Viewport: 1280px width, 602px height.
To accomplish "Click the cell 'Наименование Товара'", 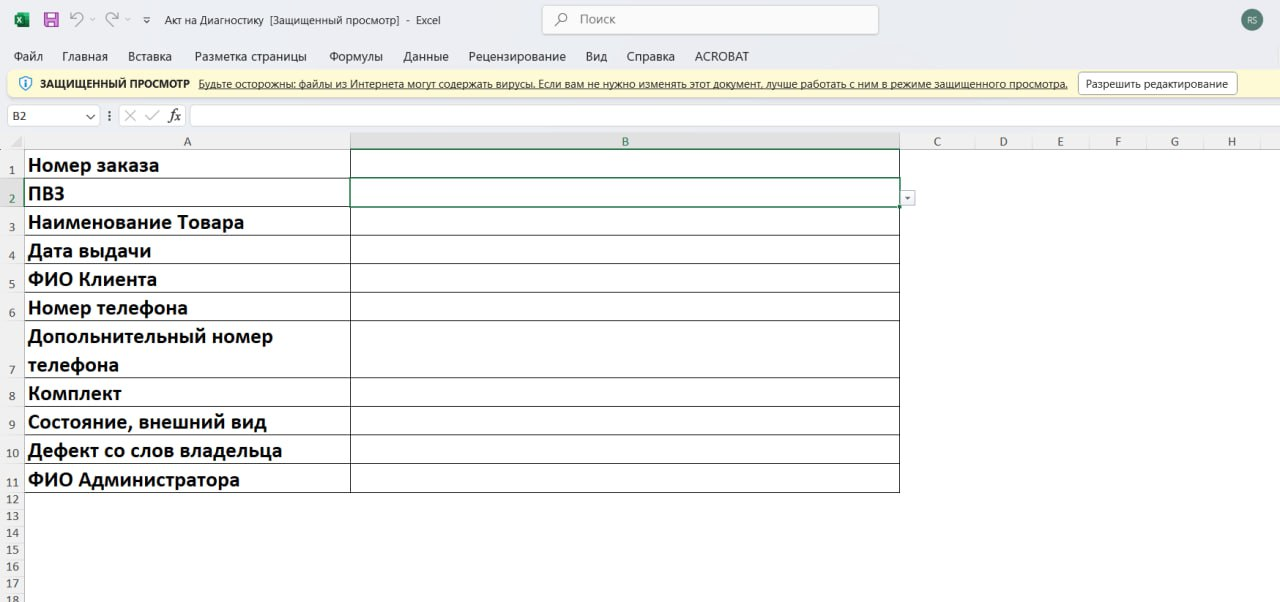I will pyautogui.click(x=187, y=221).
